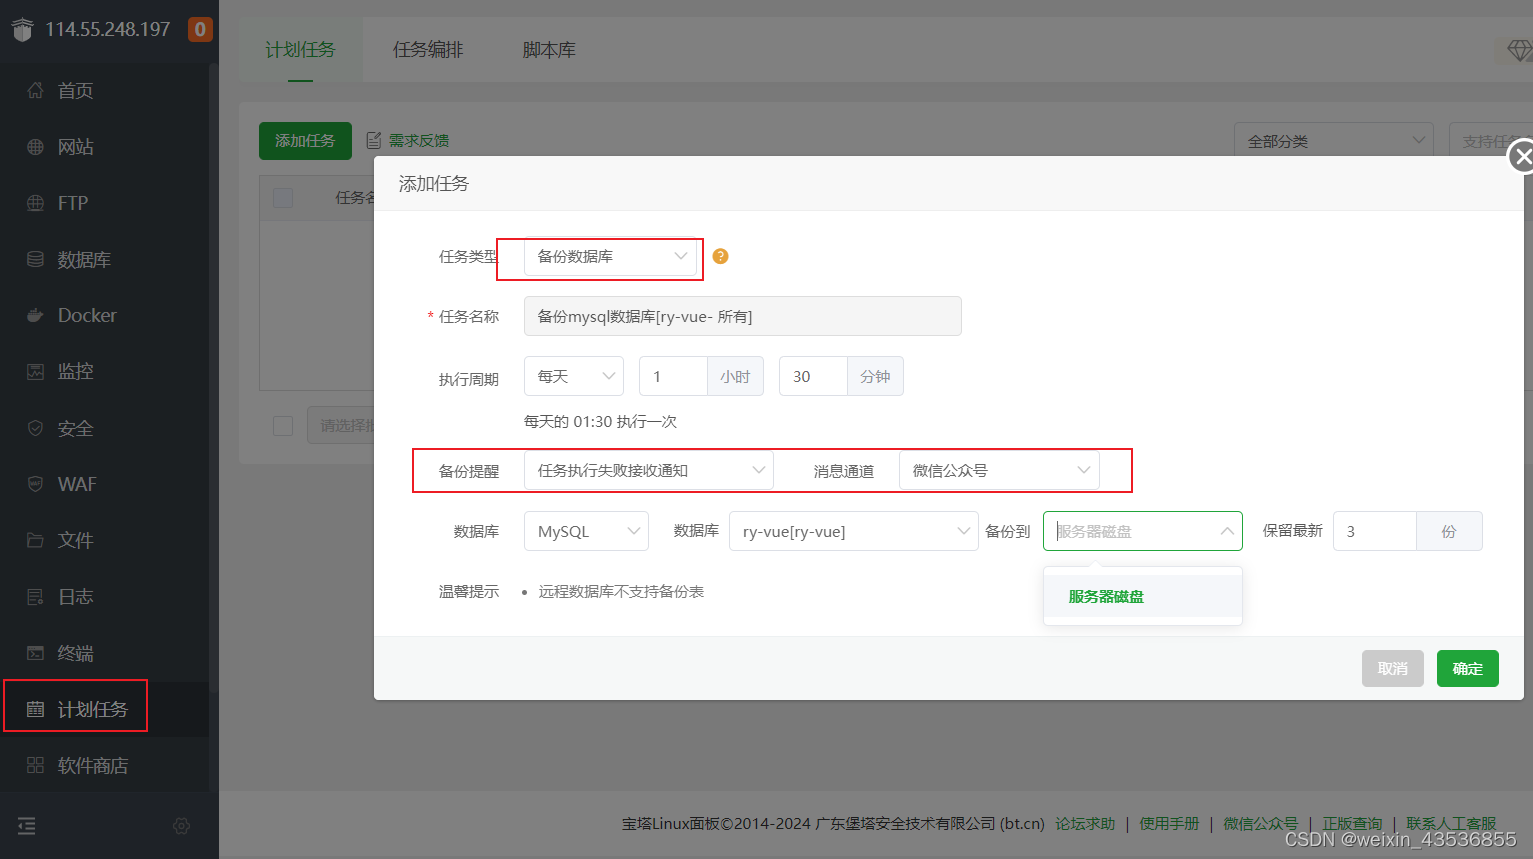Click the database icon beside 数据库
Screen dimensions: 1533x859
[x=35, y=259]
